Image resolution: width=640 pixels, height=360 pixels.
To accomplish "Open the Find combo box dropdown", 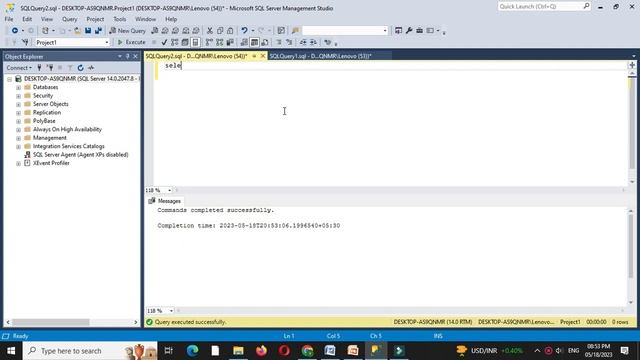I will coord(384,31).
